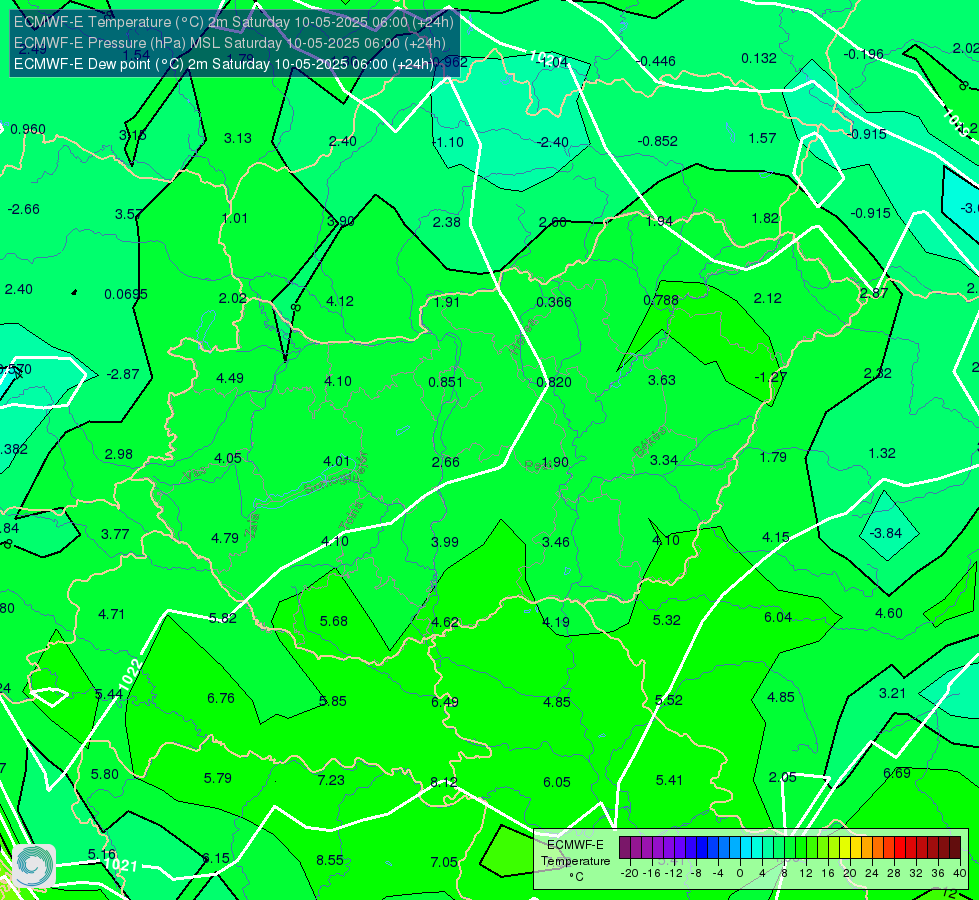
Task: Click the grid value 3.13
Action: coord(238,138)
